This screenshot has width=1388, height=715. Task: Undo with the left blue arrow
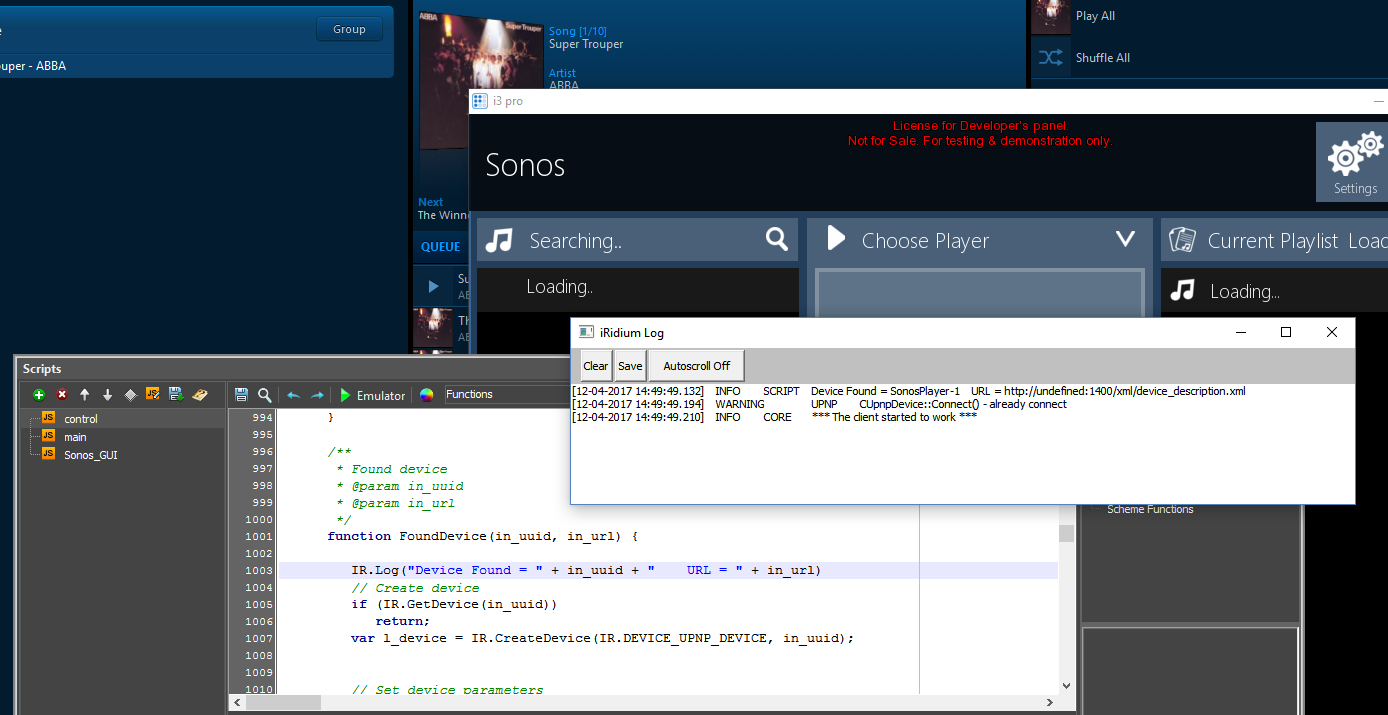293,395
